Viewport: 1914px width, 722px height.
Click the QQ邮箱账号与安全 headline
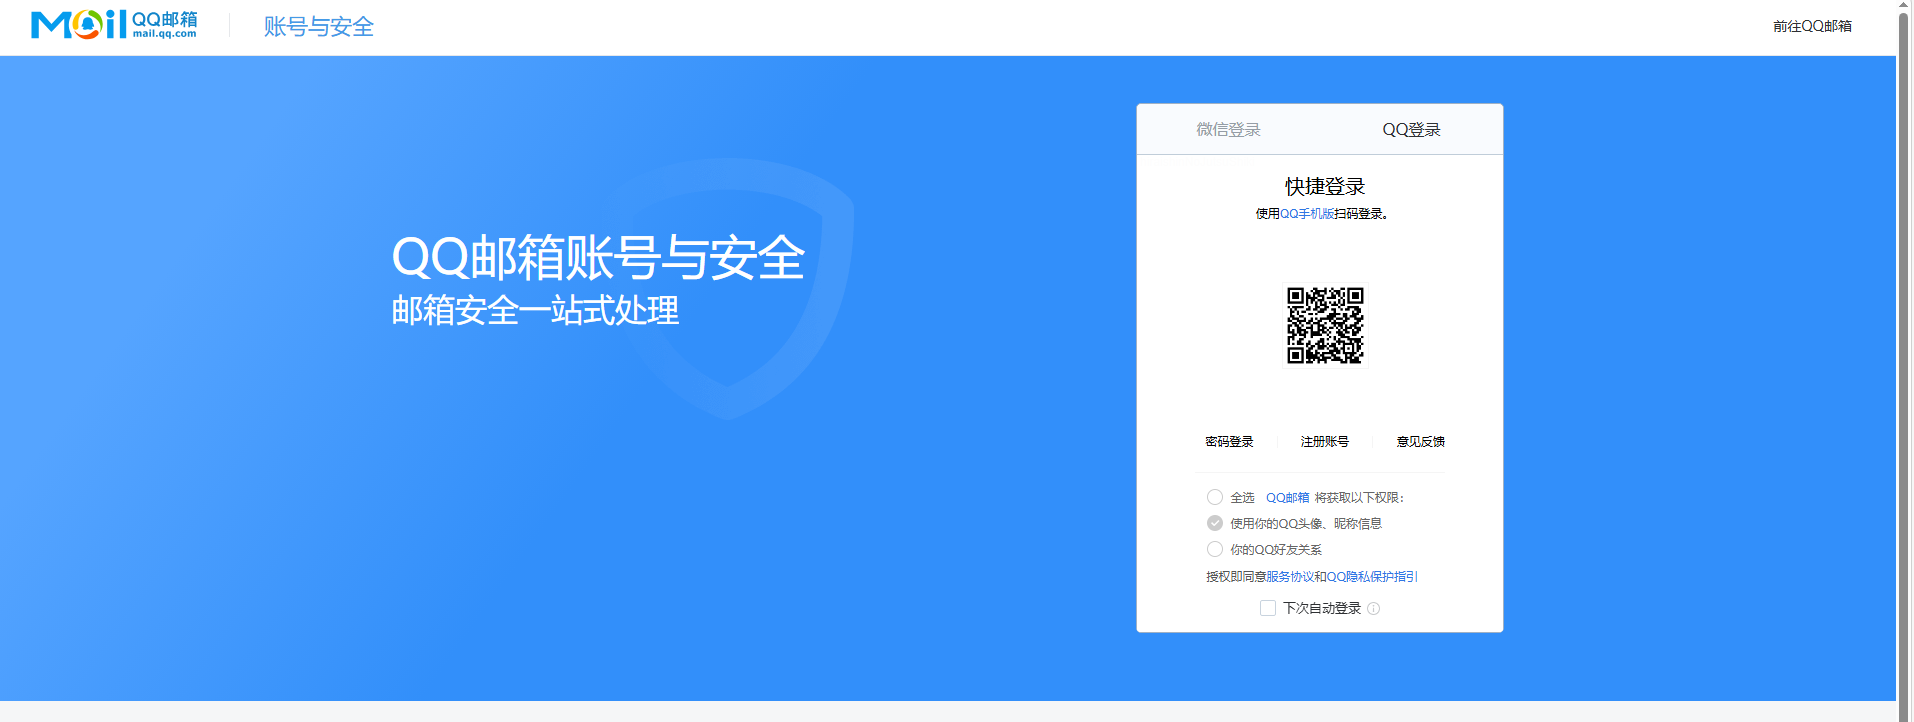tap(598, 258)
